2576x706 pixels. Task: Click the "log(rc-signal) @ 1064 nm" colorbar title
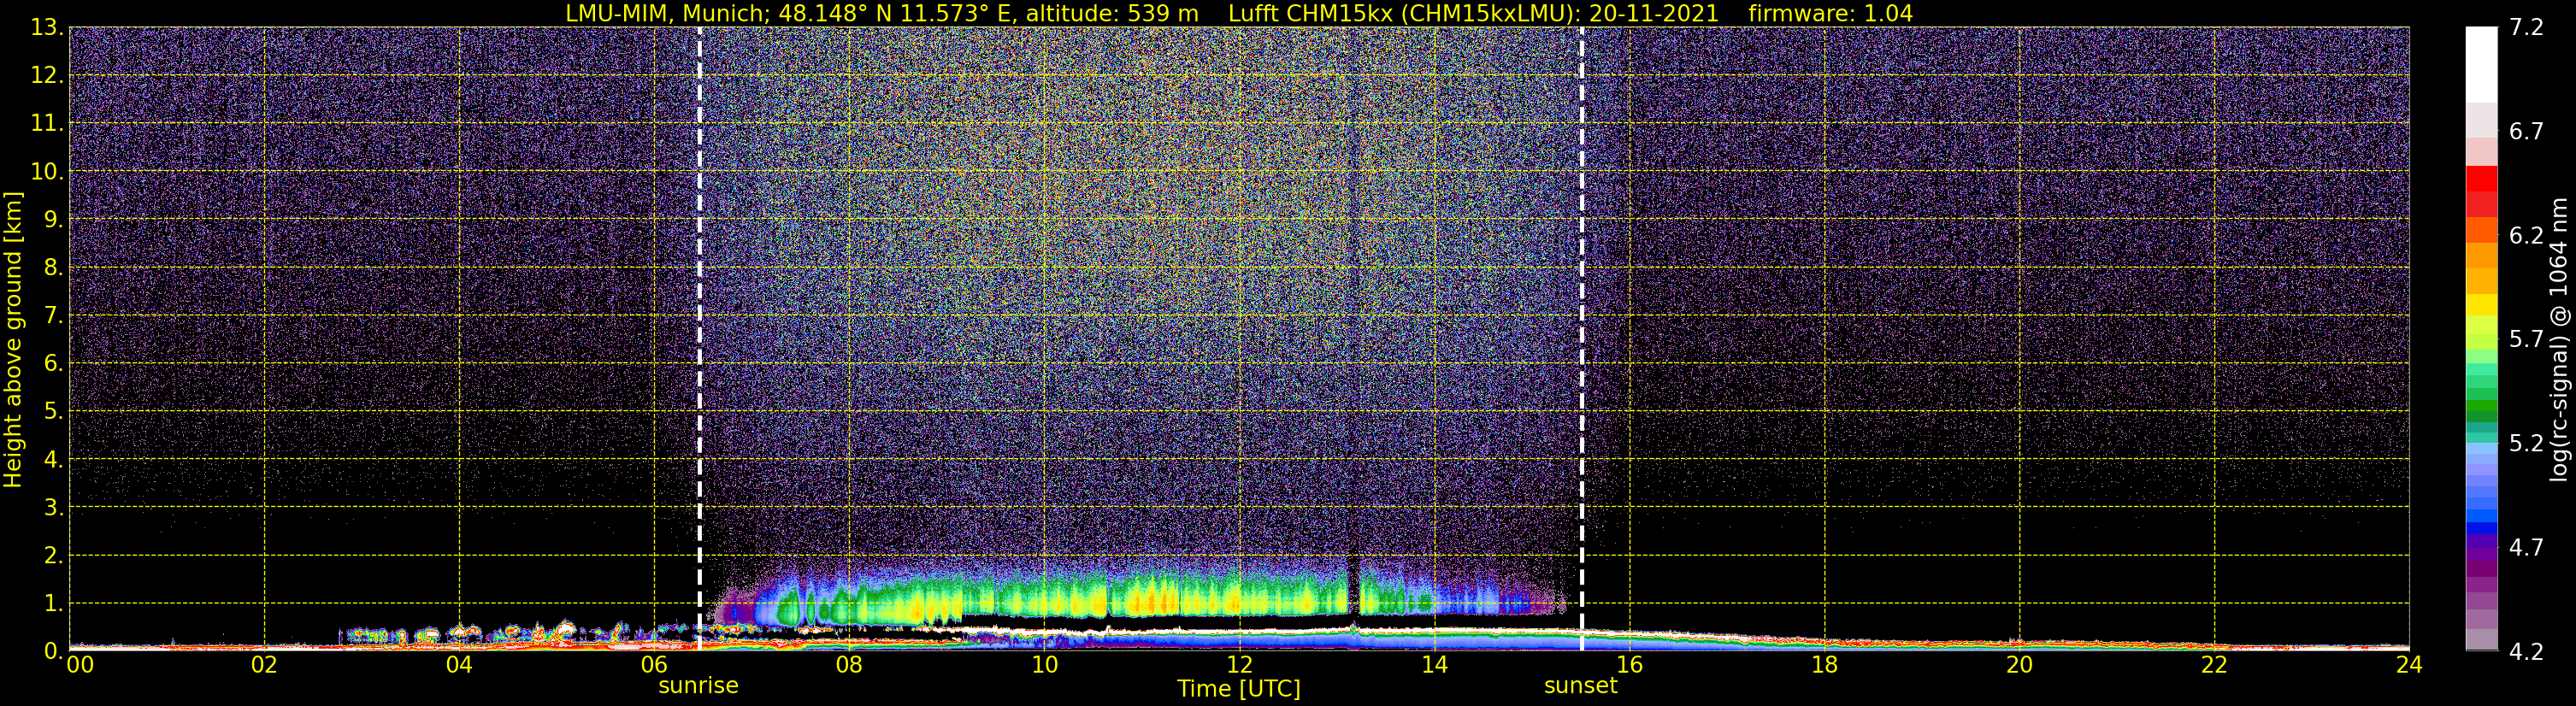pos(2558,339)
